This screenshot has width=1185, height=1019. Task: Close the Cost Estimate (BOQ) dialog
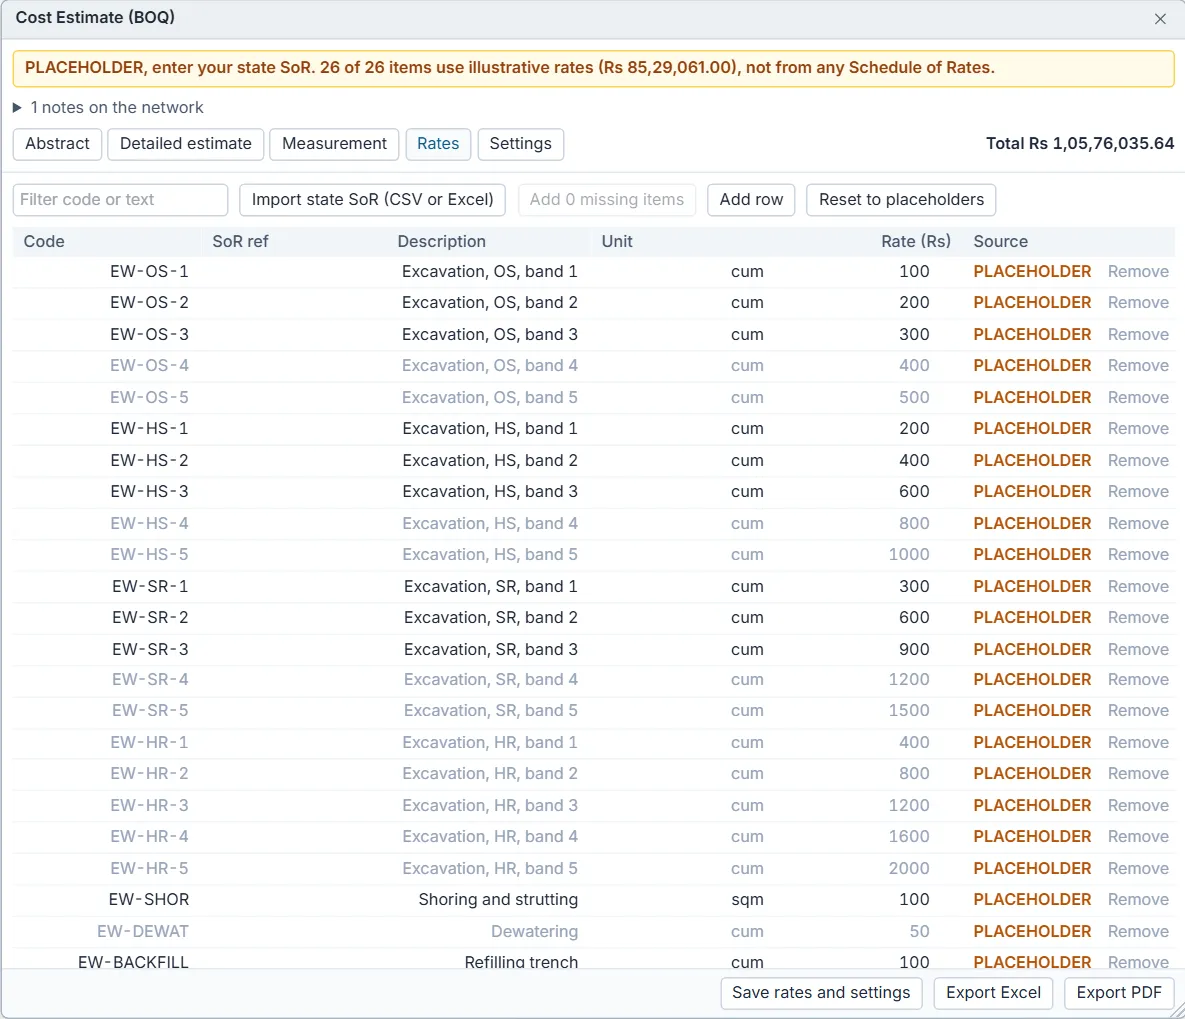(1160, 19)
